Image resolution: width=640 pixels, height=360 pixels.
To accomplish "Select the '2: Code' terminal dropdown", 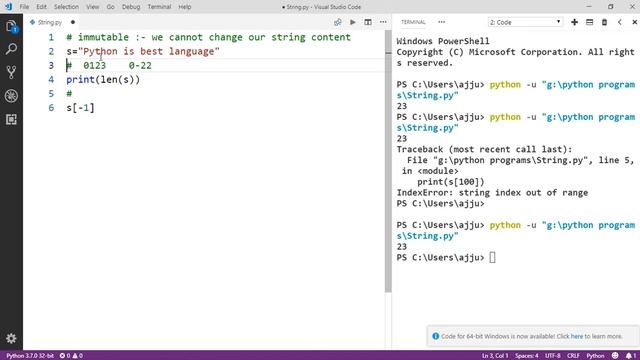I will pyautogui.click(x=525, y=22).
